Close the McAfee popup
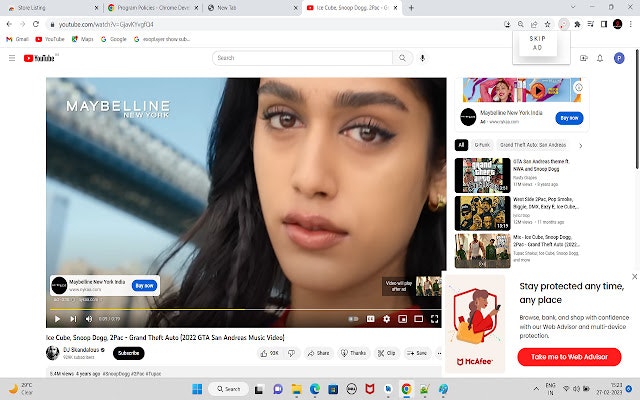Viewport: 640px width, 400px height. tap(634, 277)
